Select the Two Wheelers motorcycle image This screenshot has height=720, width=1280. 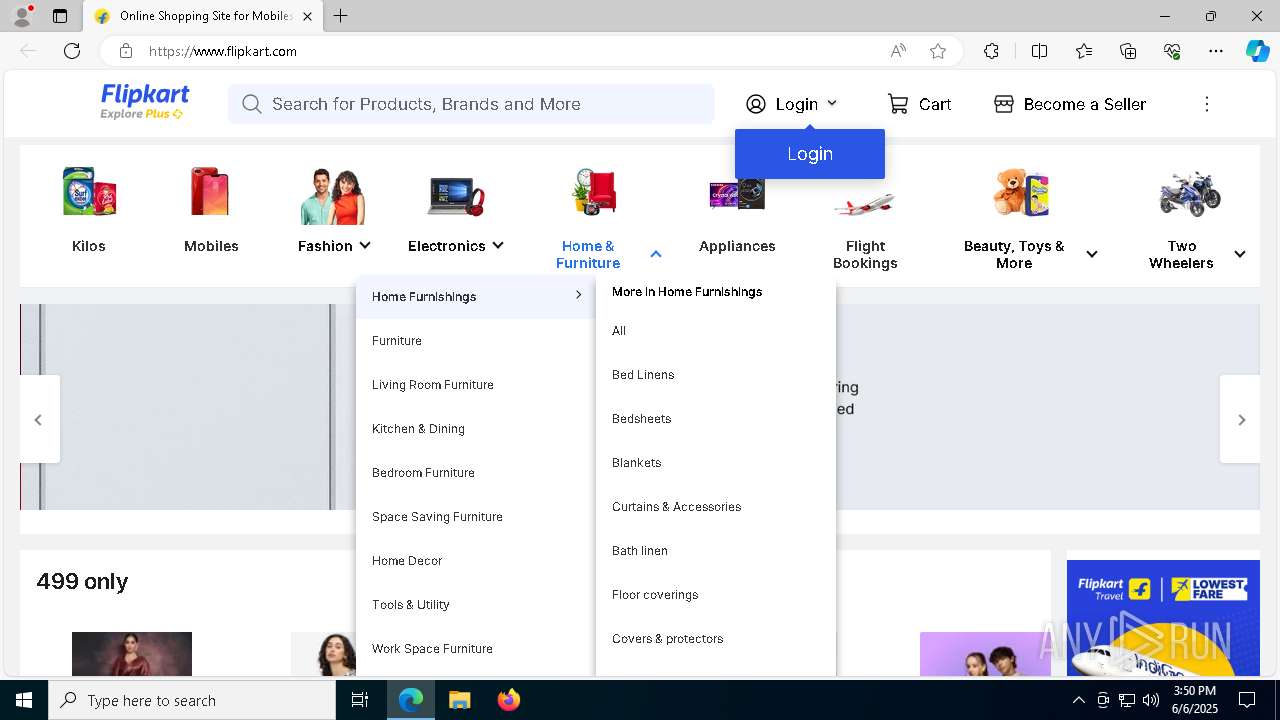[x=1190, y=193]
